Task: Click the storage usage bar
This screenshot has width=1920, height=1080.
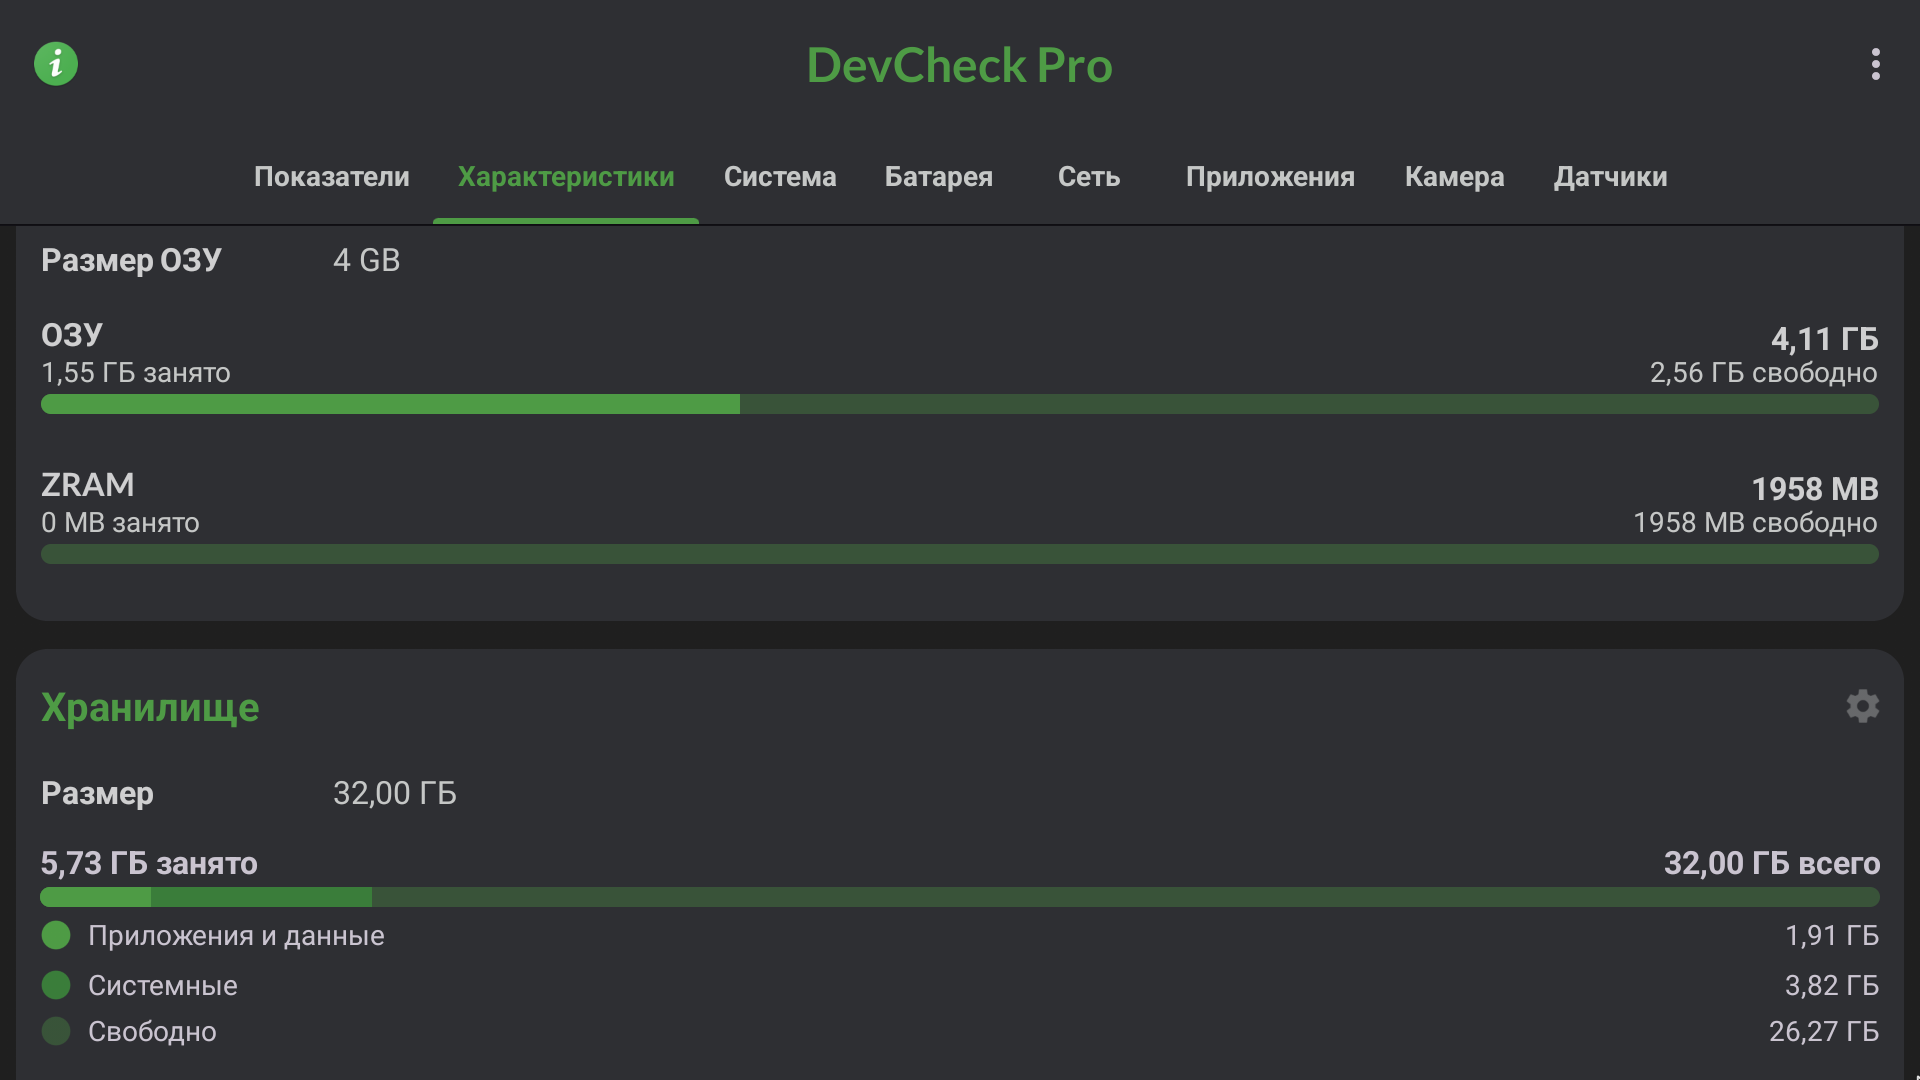Action: (960, 897)
